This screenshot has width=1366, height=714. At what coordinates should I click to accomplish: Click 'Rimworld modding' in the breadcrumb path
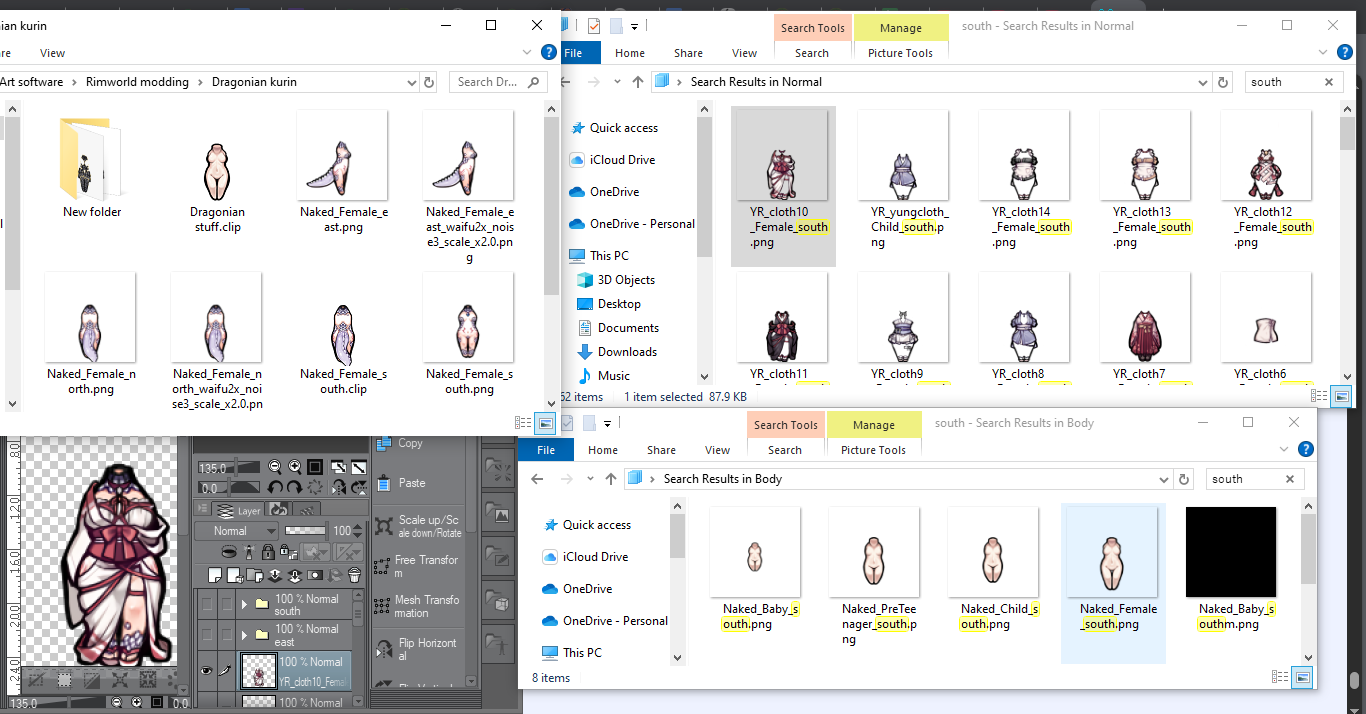coord(136,82)
